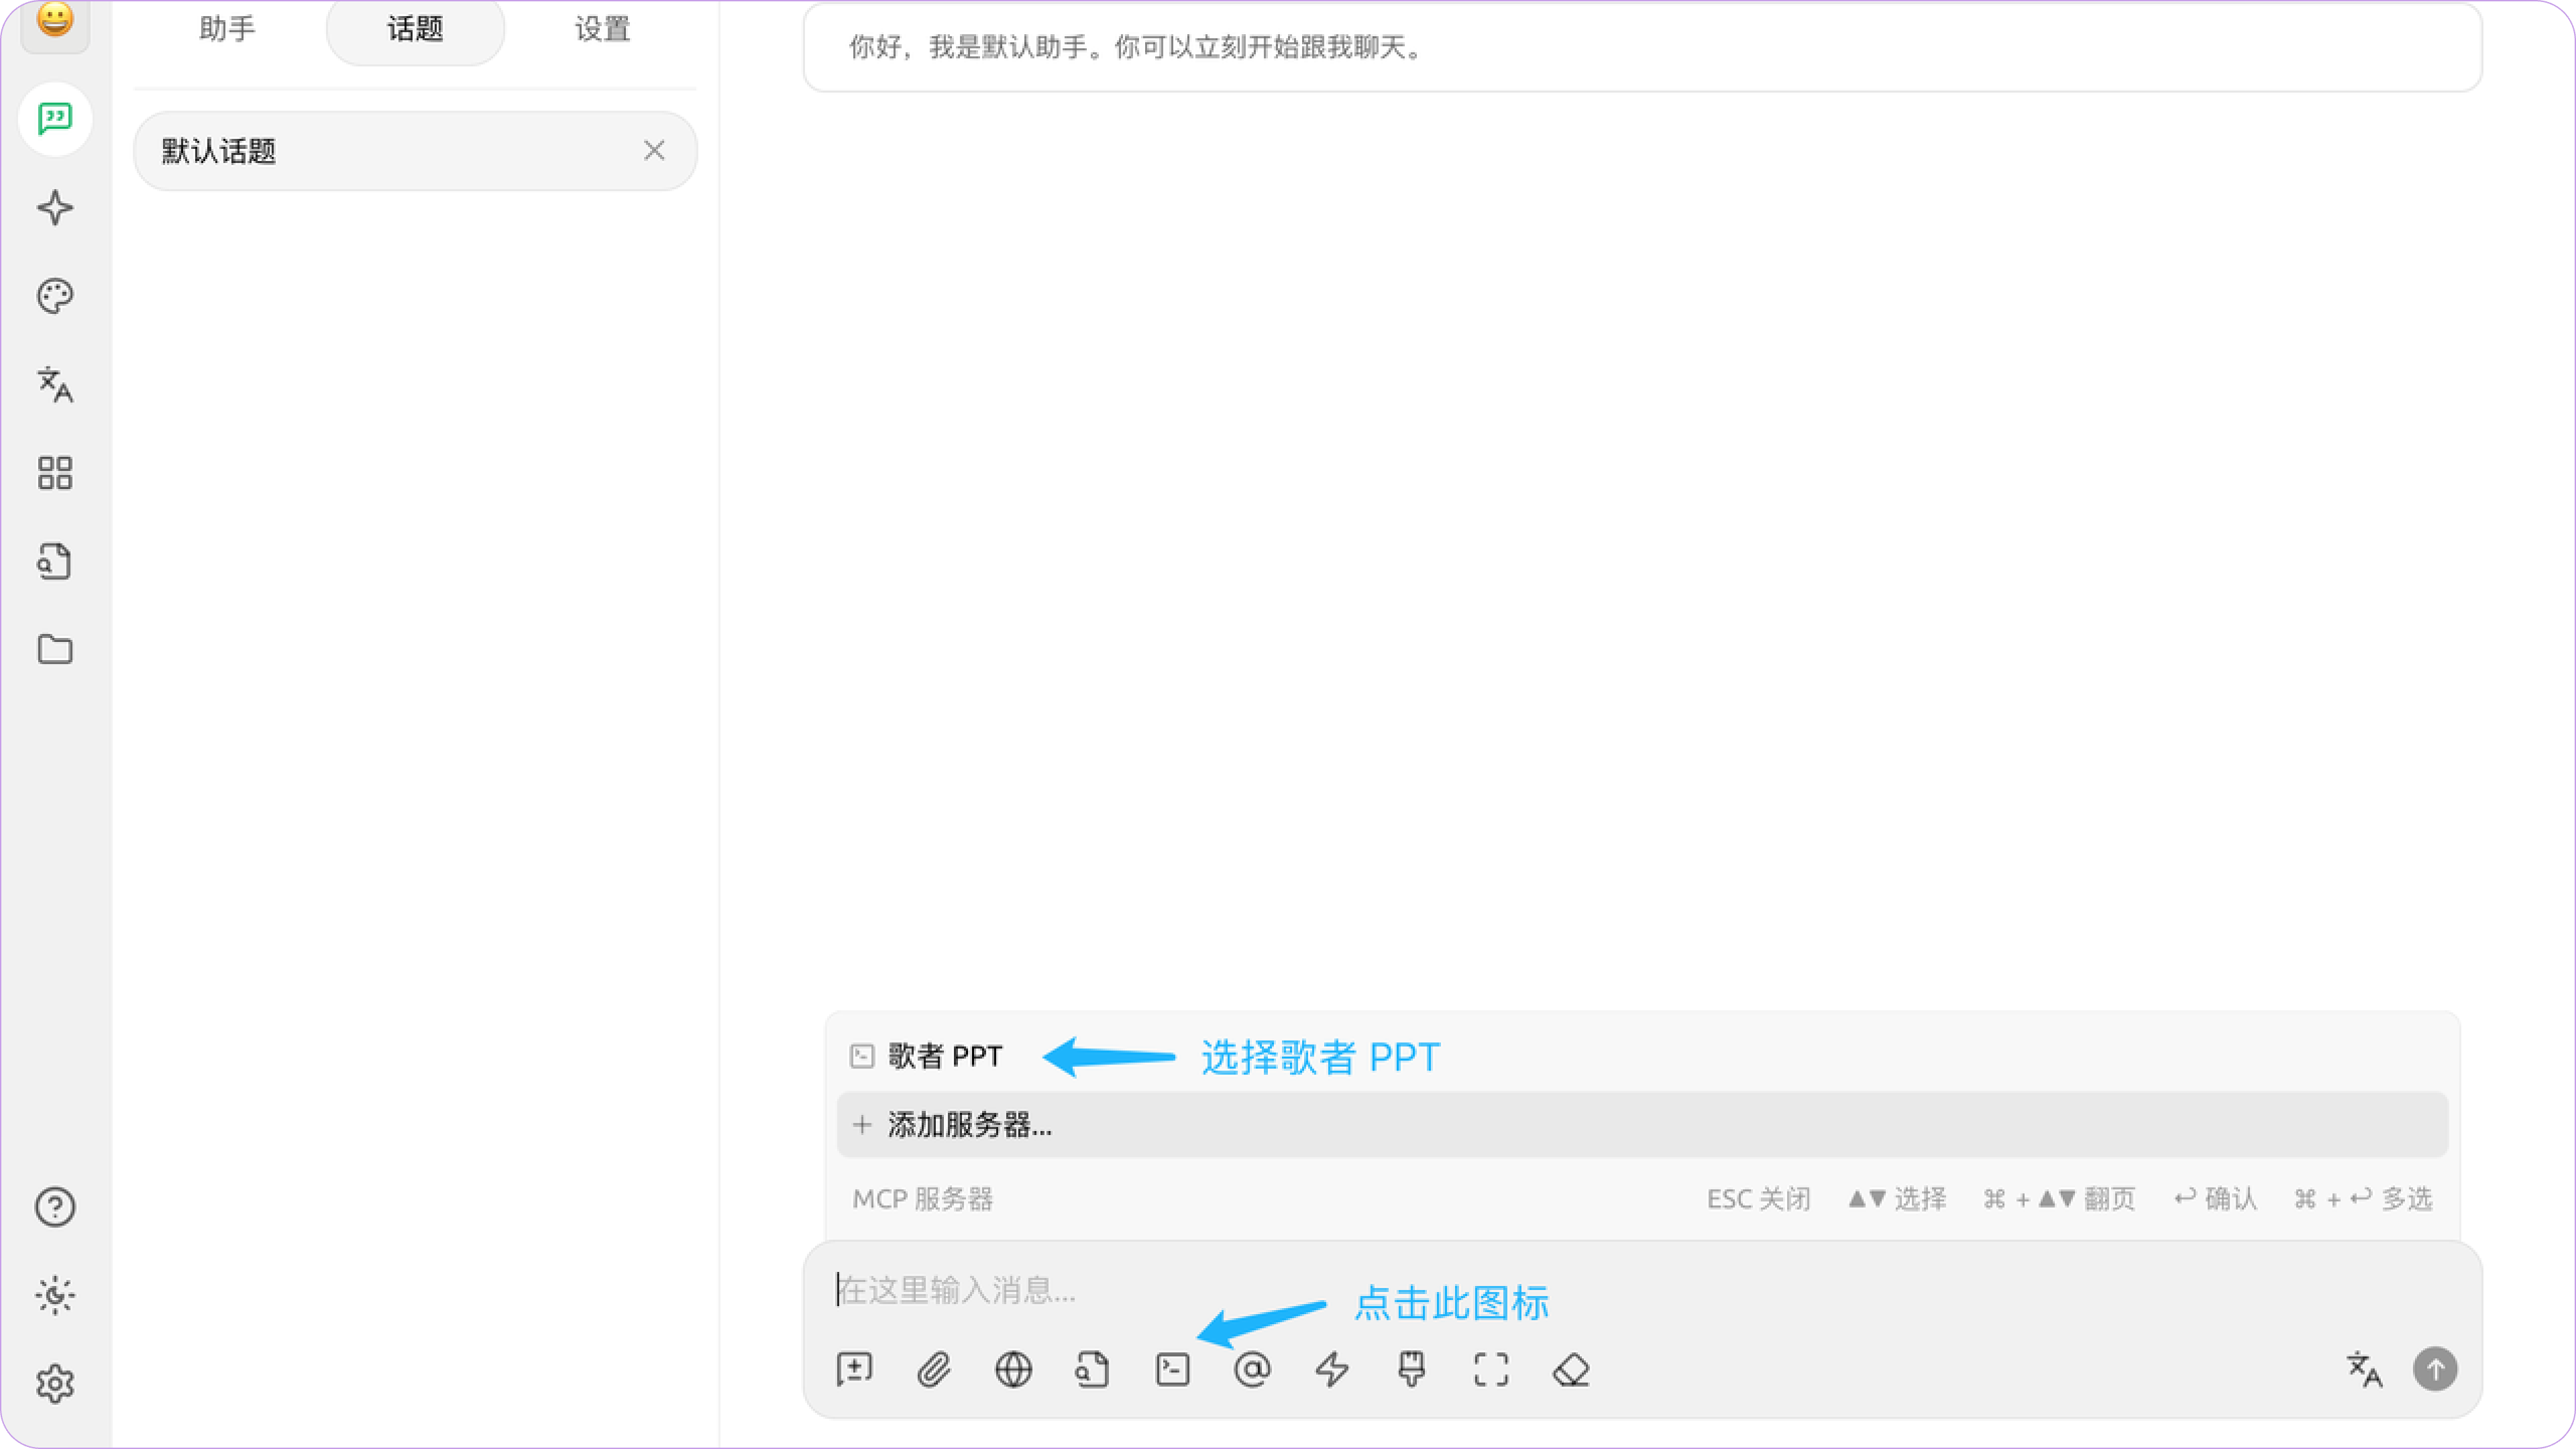Image resolution: width=2576 pixels, height=1449 pixels.
Task: Open the help question mark icon
Action: (x=55, y=1207)
